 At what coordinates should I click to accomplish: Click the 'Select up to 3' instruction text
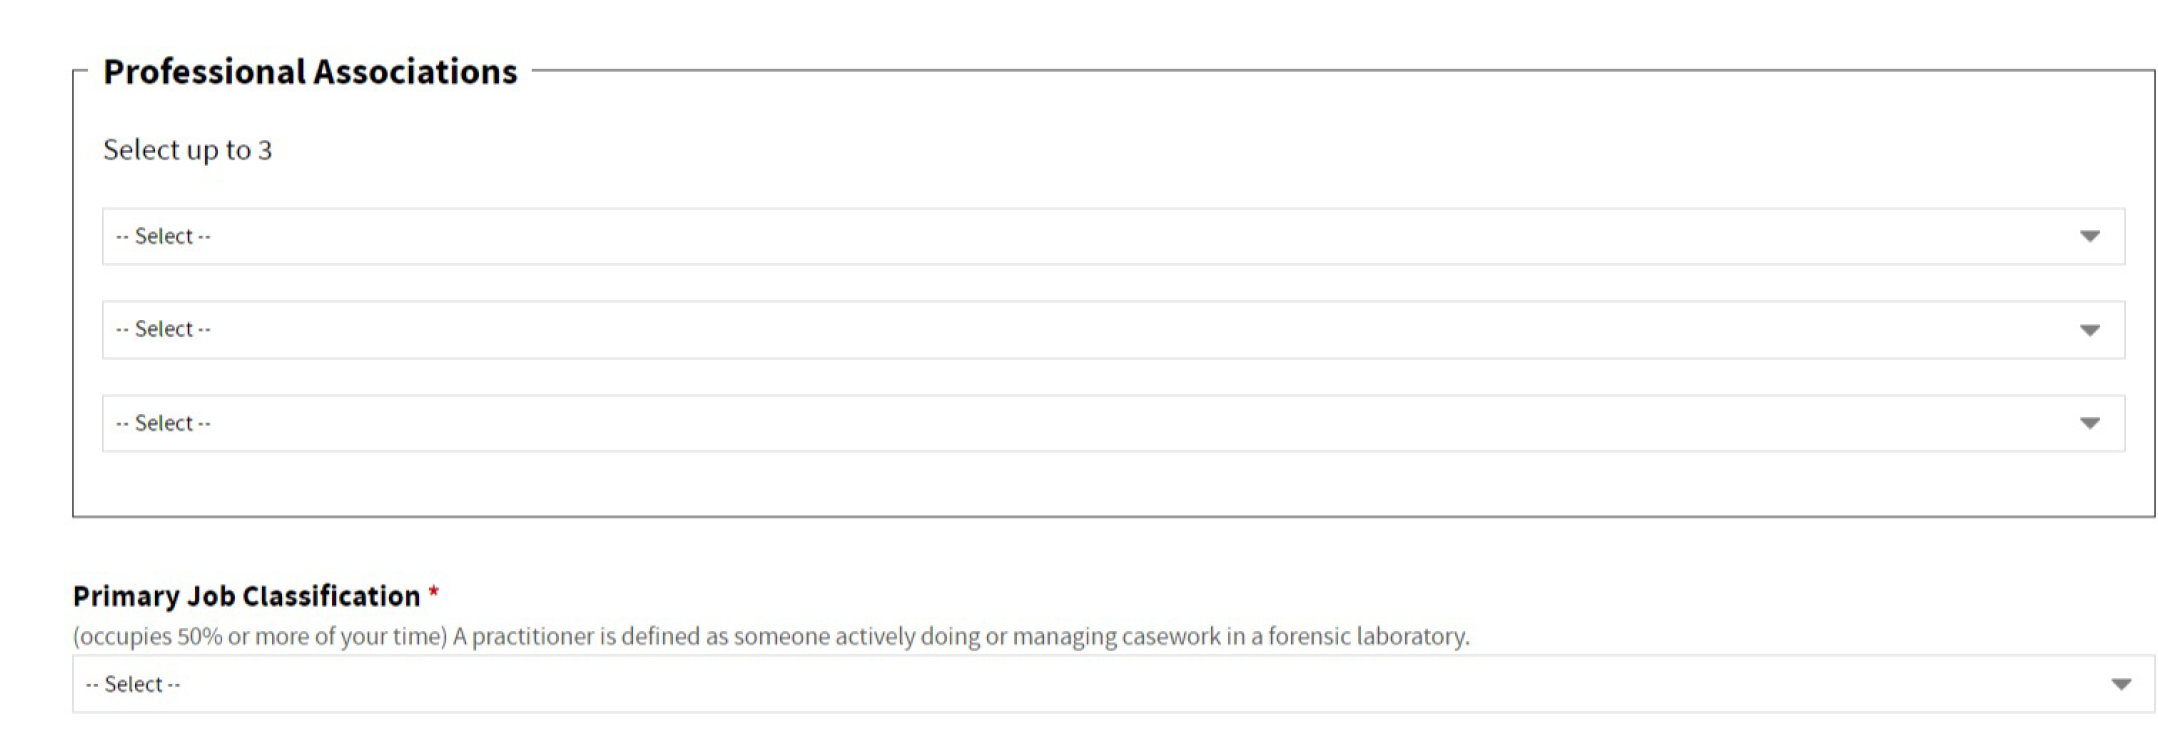point(187,150)
